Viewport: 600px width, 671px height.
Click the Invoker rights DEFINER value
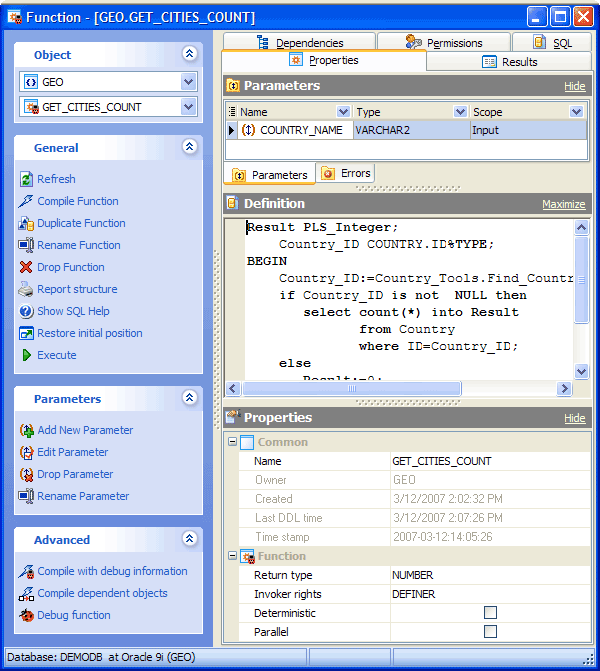[x=490, y=594]
